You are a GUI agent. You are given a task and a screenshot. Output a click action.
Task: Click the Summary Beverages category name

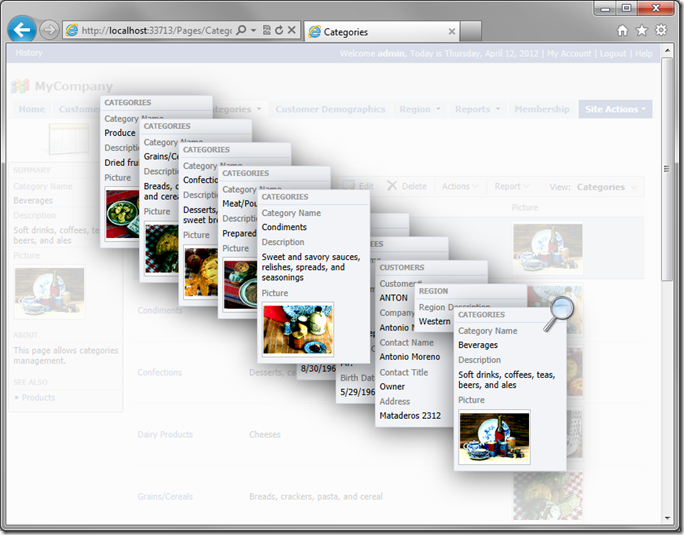coord(33,200)
